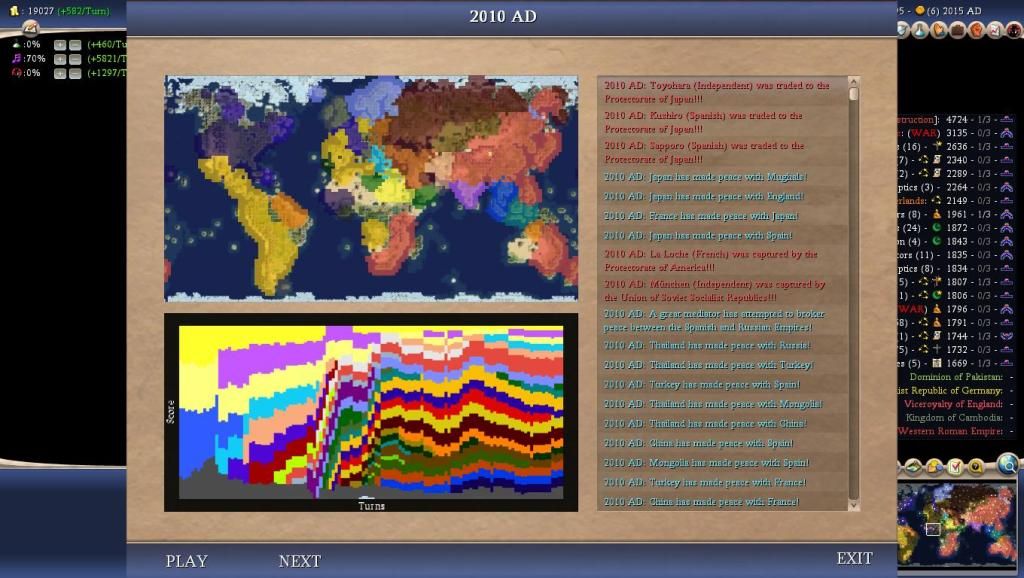Click the event log scroll up arrow
This screenshot has height=578, width=1024.
tap(853, 82)
